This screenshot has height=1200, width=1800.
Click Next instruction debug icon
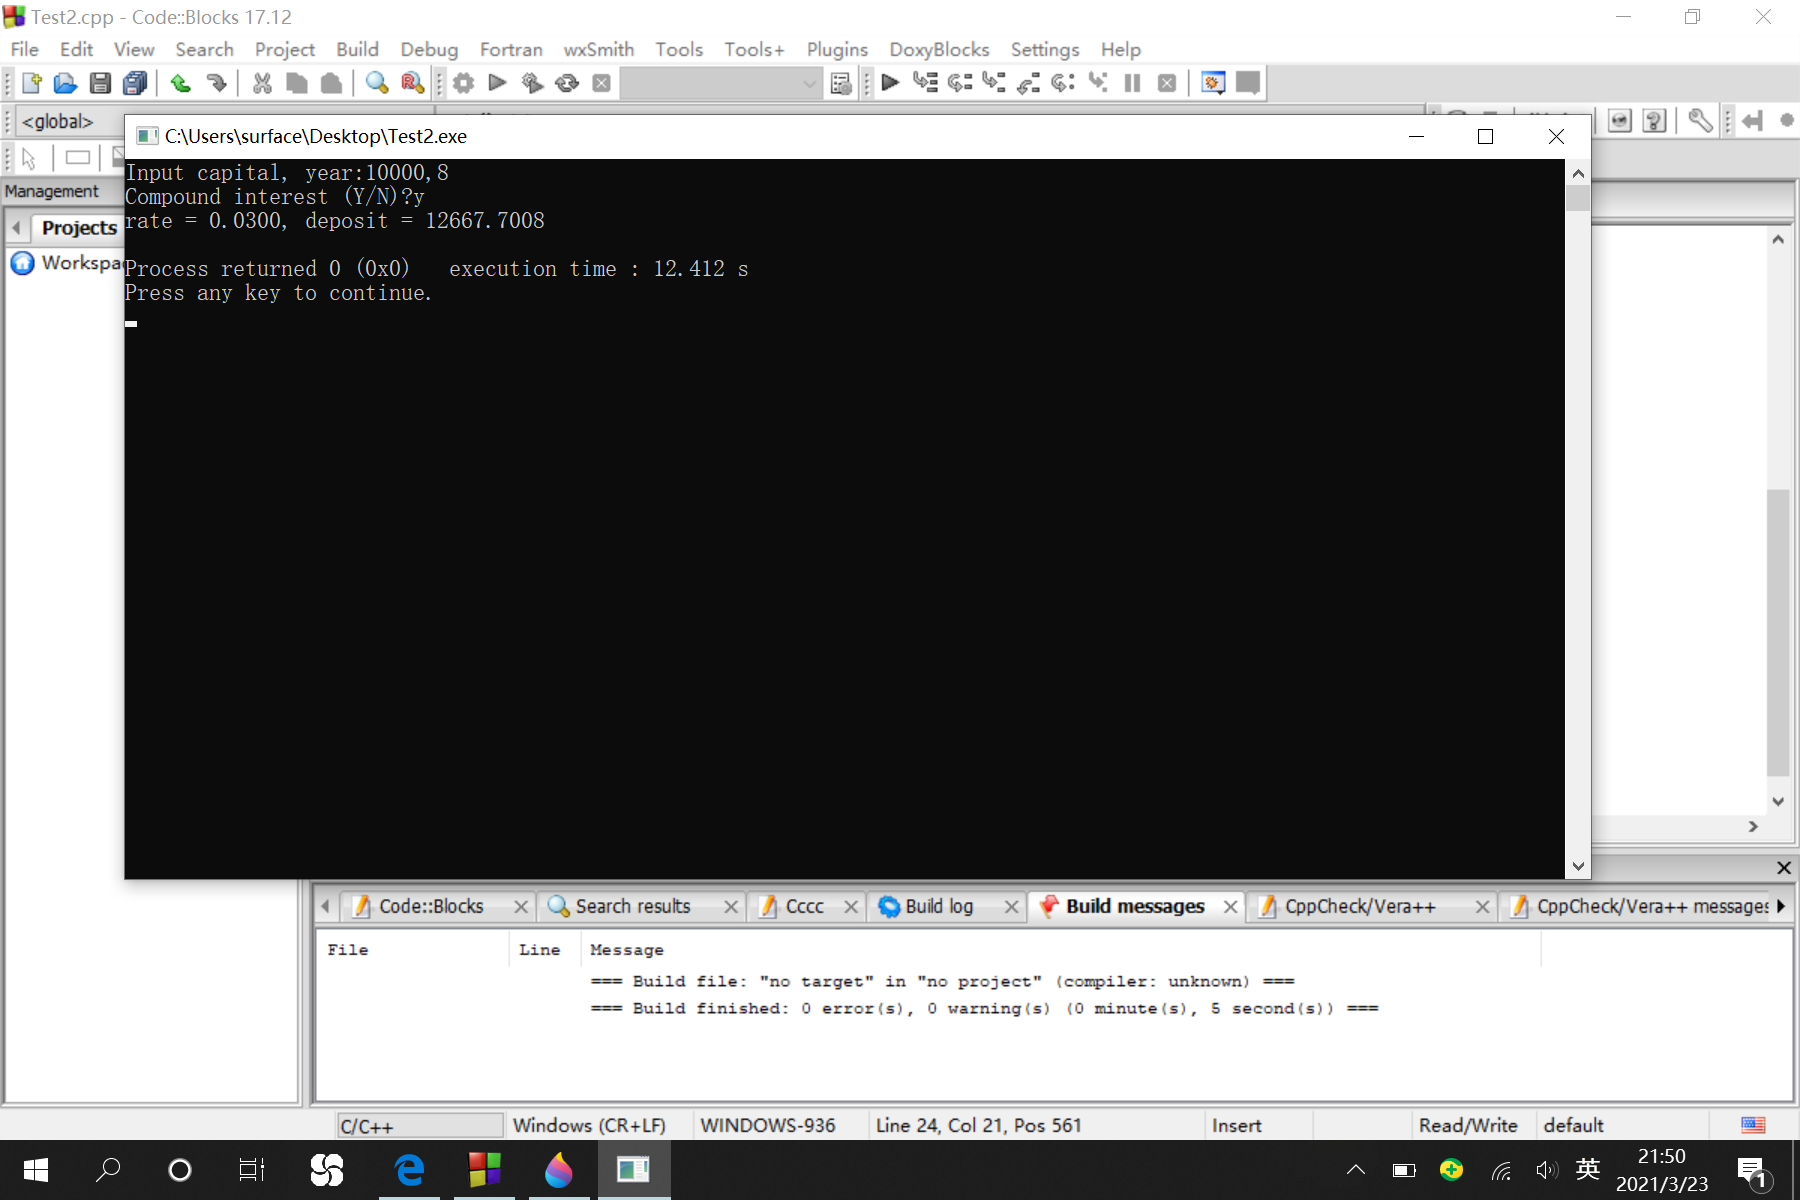(x=1063, y=83)
